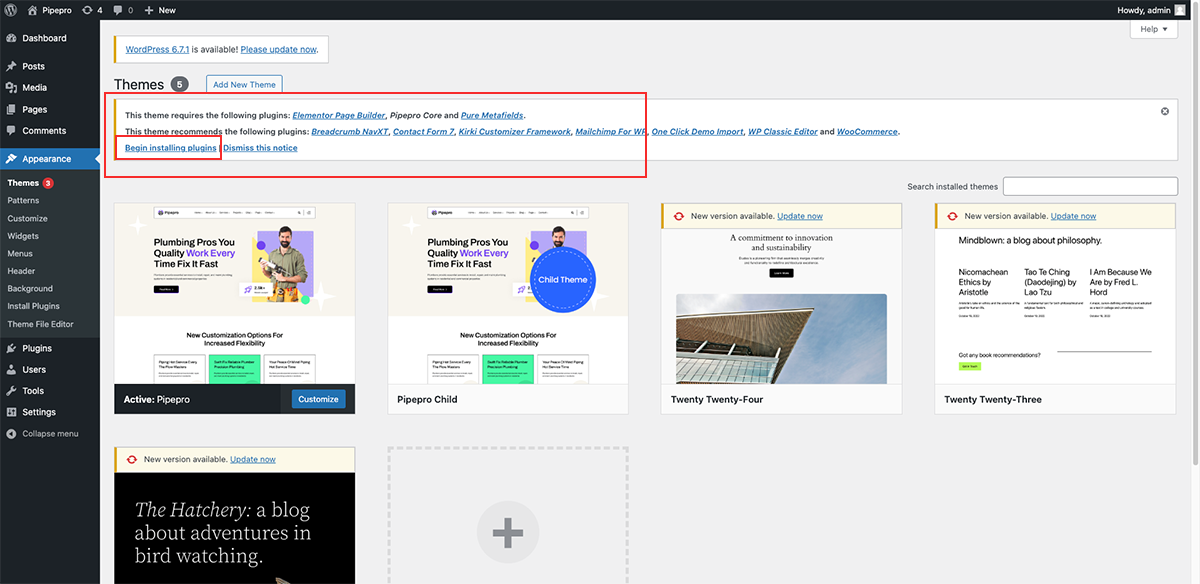
Task: Select the Pipepro Child theme thumbnail
Action: pos(508,293)
